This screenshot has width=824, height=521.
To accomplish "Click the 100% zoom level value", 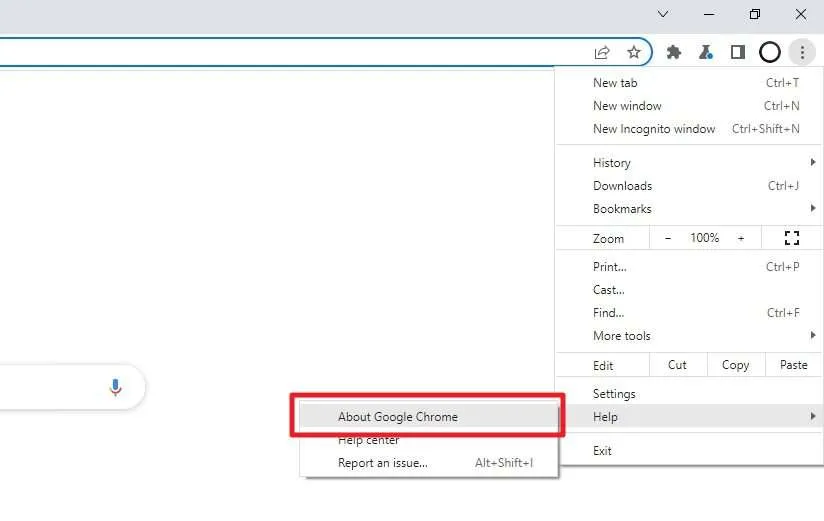I will click(704, 238).
